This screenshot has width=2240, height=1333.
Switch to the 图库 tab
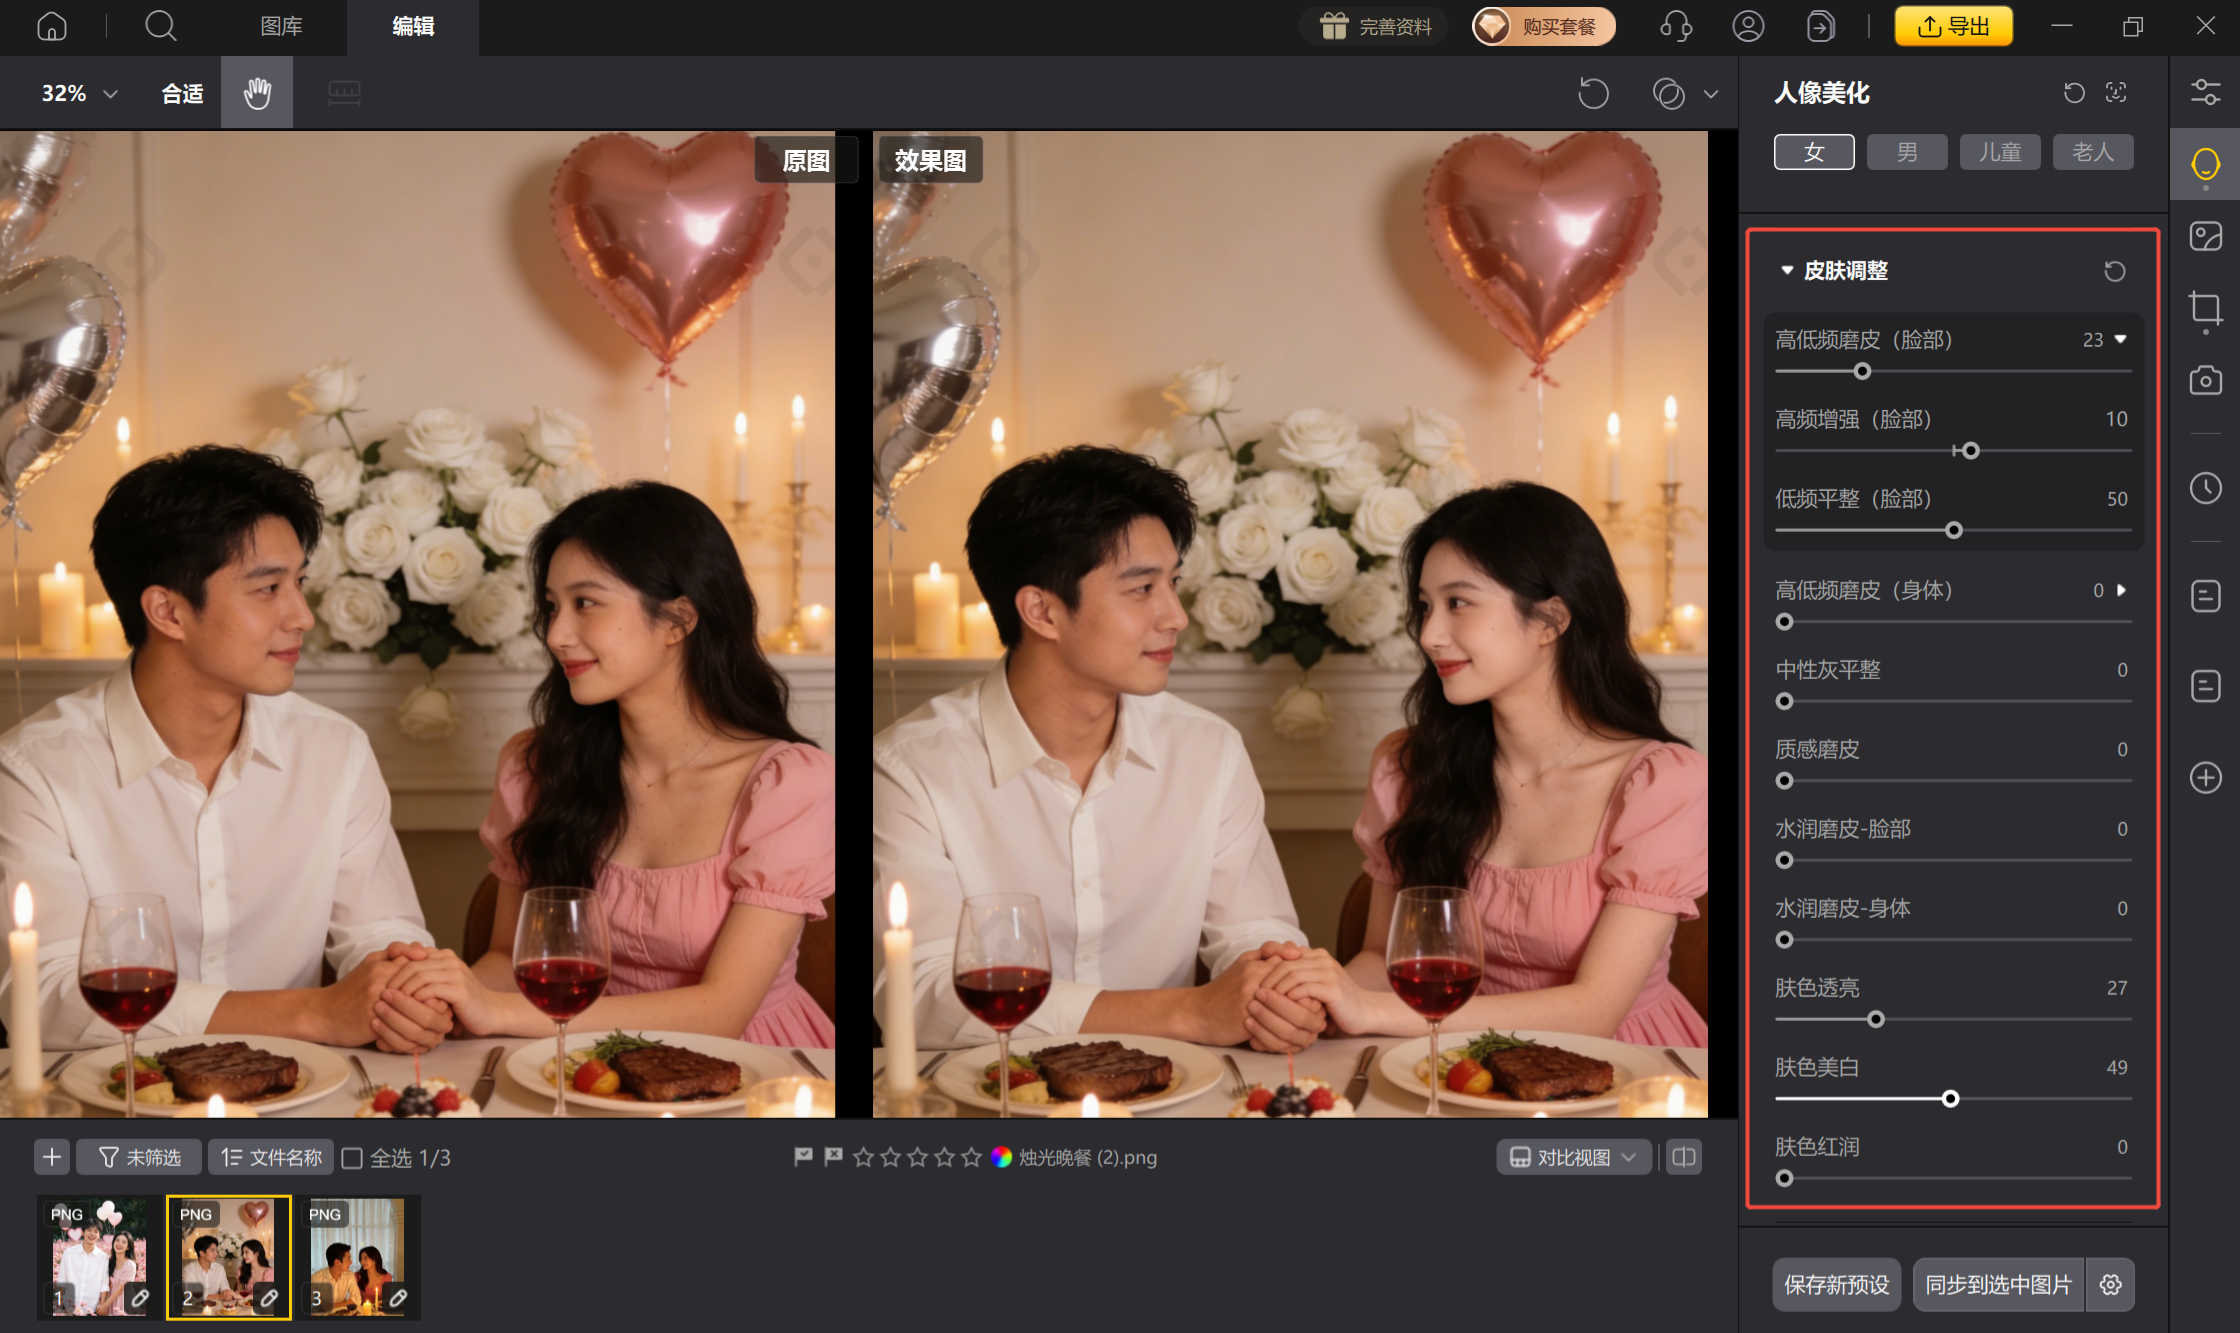tap(281, 26)
